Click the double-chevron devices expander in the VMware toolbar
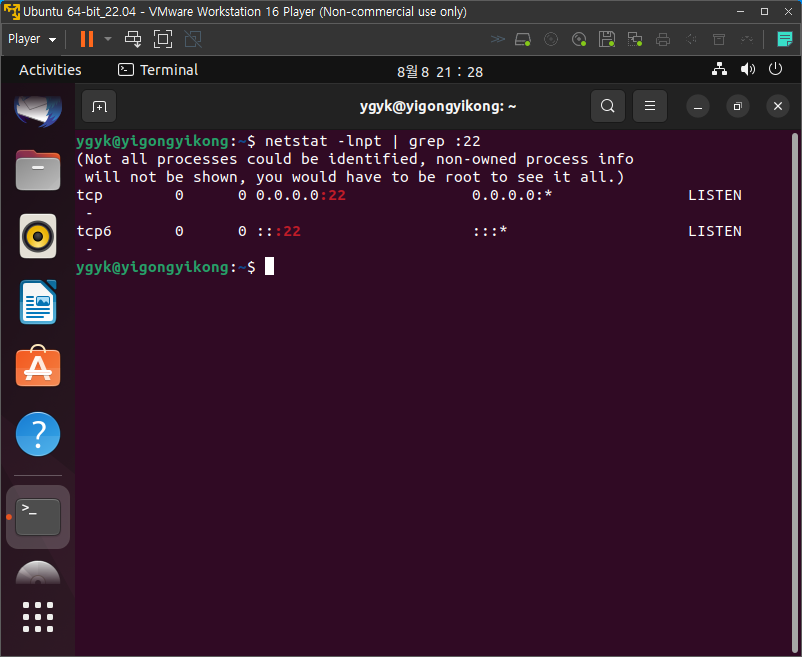 coord(497,39)
